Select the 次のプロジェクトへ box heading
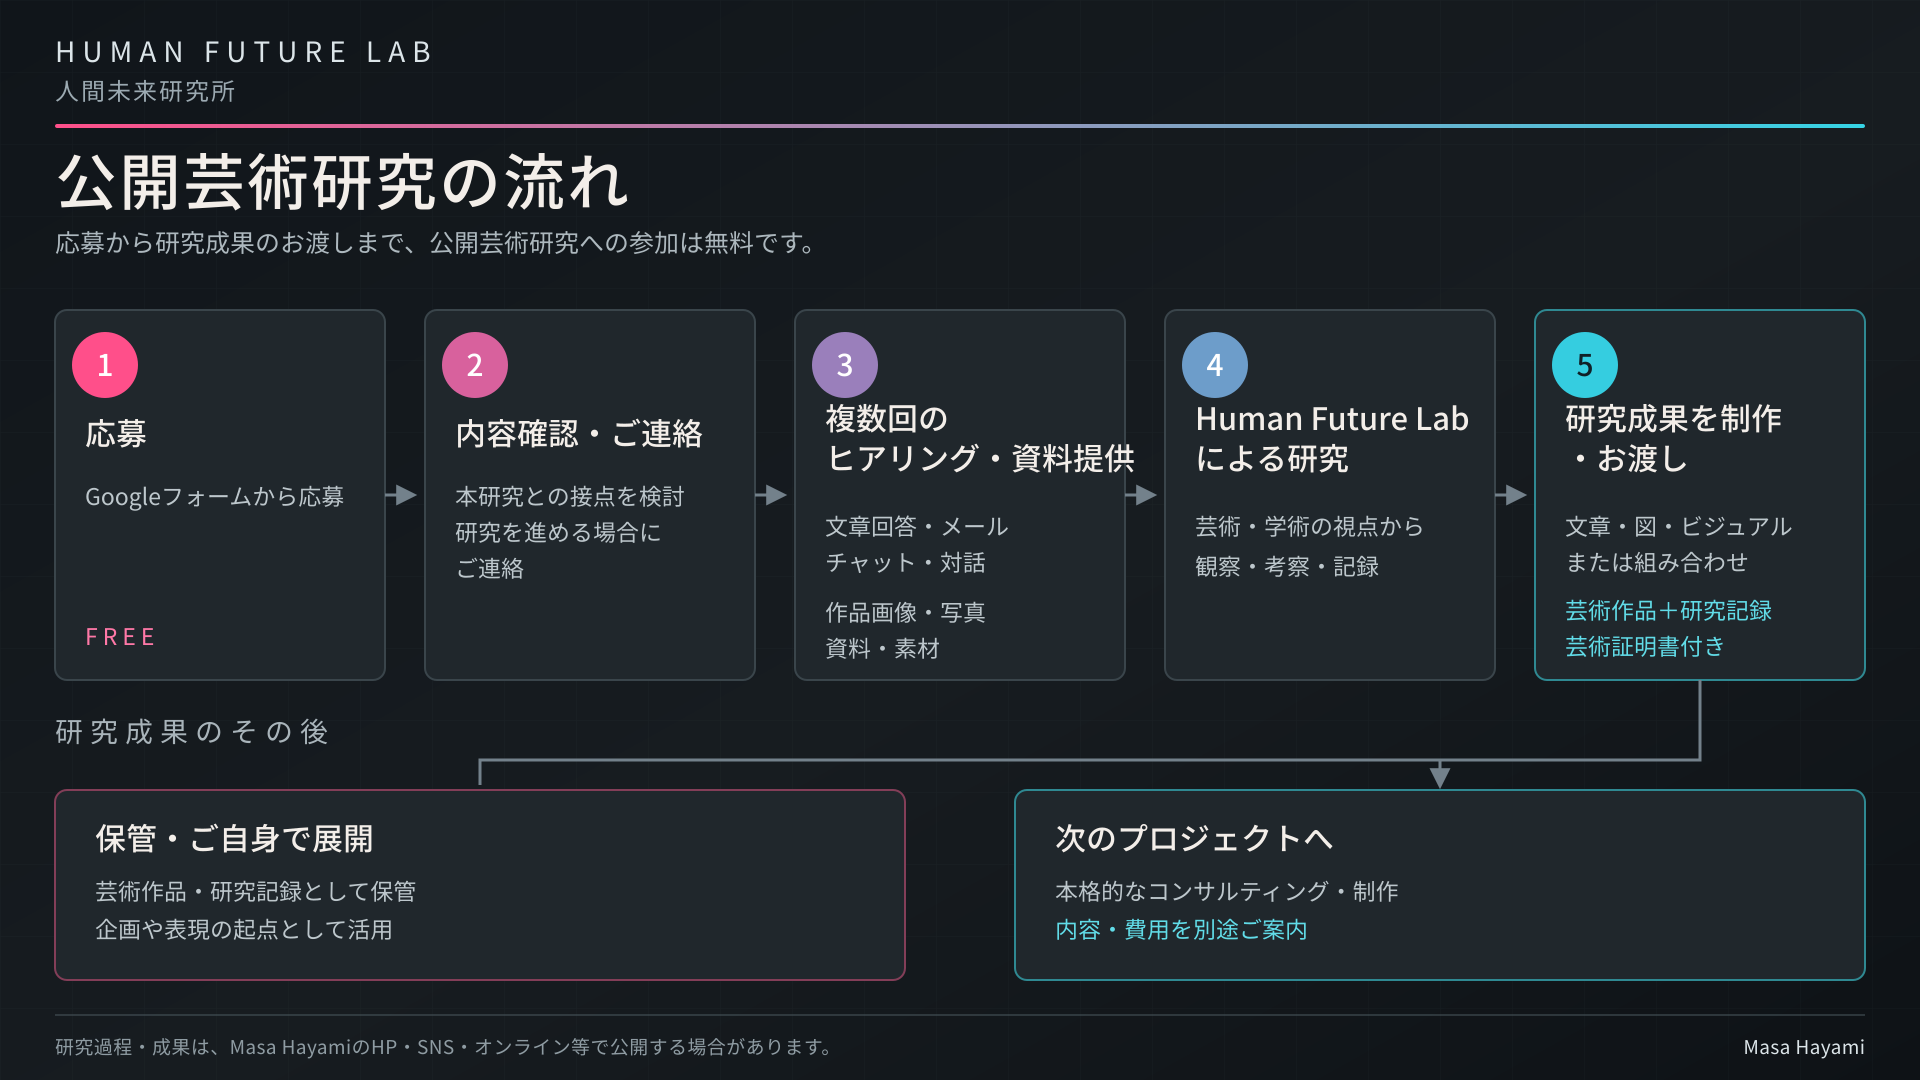 1194,838
